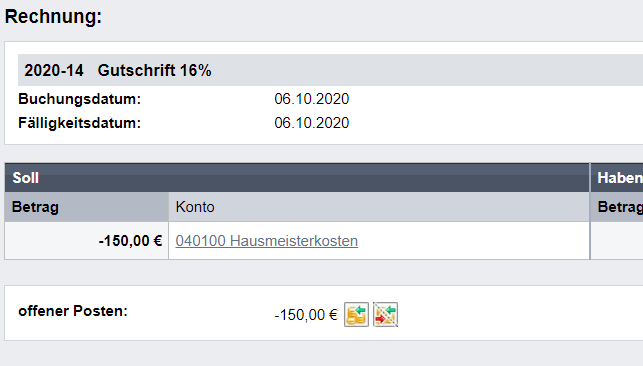Image resolution: width=643 pixels, height=366 pixels.
Task: Click the Fälligkeitsdatum label
Action: pos(80,123)
